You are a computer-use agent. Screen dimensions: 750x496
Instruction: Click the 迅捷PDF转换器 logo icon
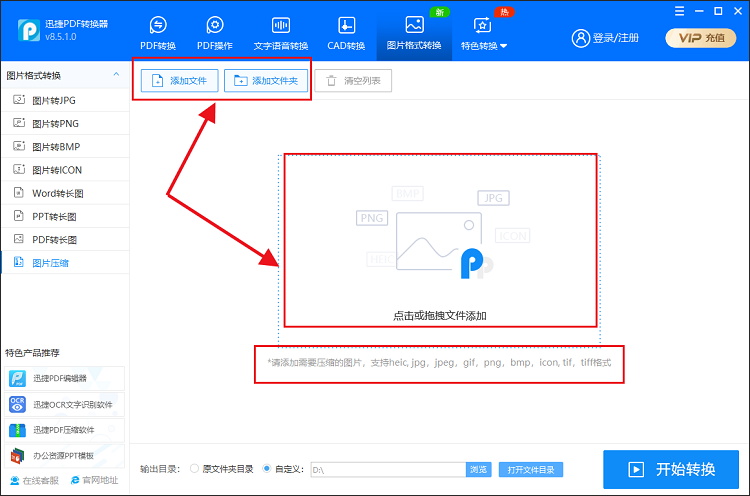point(29,30)
